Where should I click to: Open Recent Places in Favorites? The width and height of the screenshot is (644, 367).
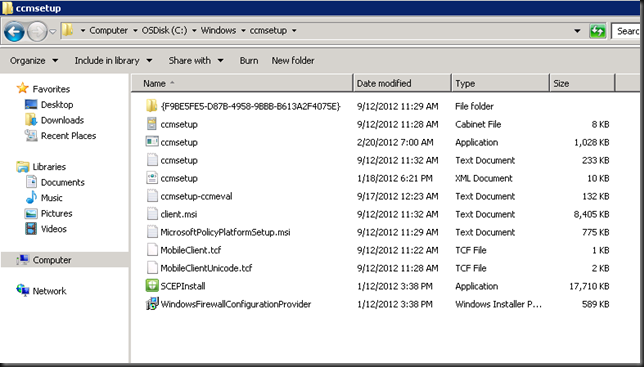pyautogui.click(x=68, y=136)
